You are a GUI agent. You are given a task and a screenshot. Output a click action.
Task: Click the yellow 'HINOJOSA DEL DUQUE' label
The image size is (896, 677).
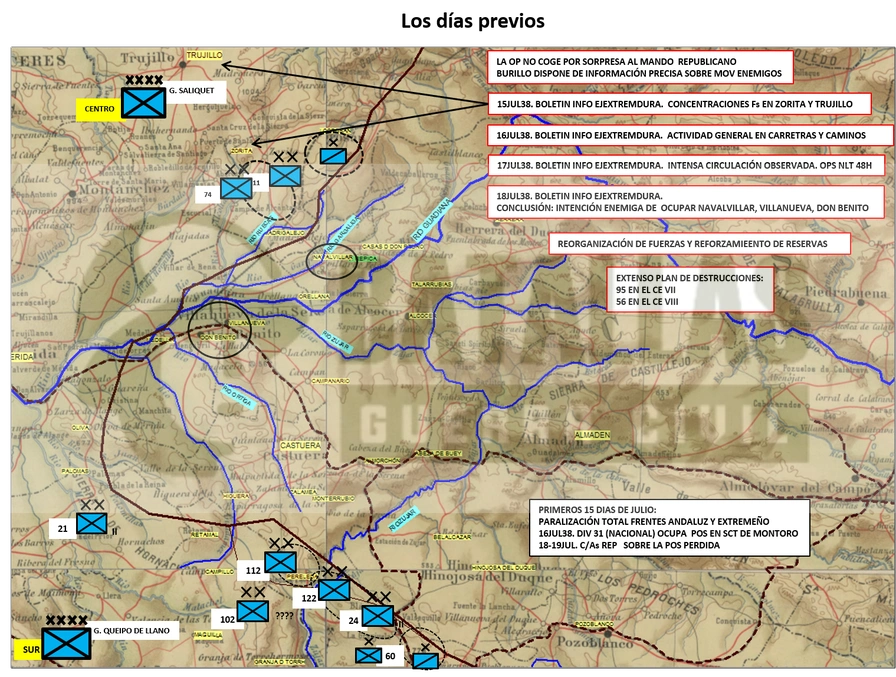click(505, 568)
